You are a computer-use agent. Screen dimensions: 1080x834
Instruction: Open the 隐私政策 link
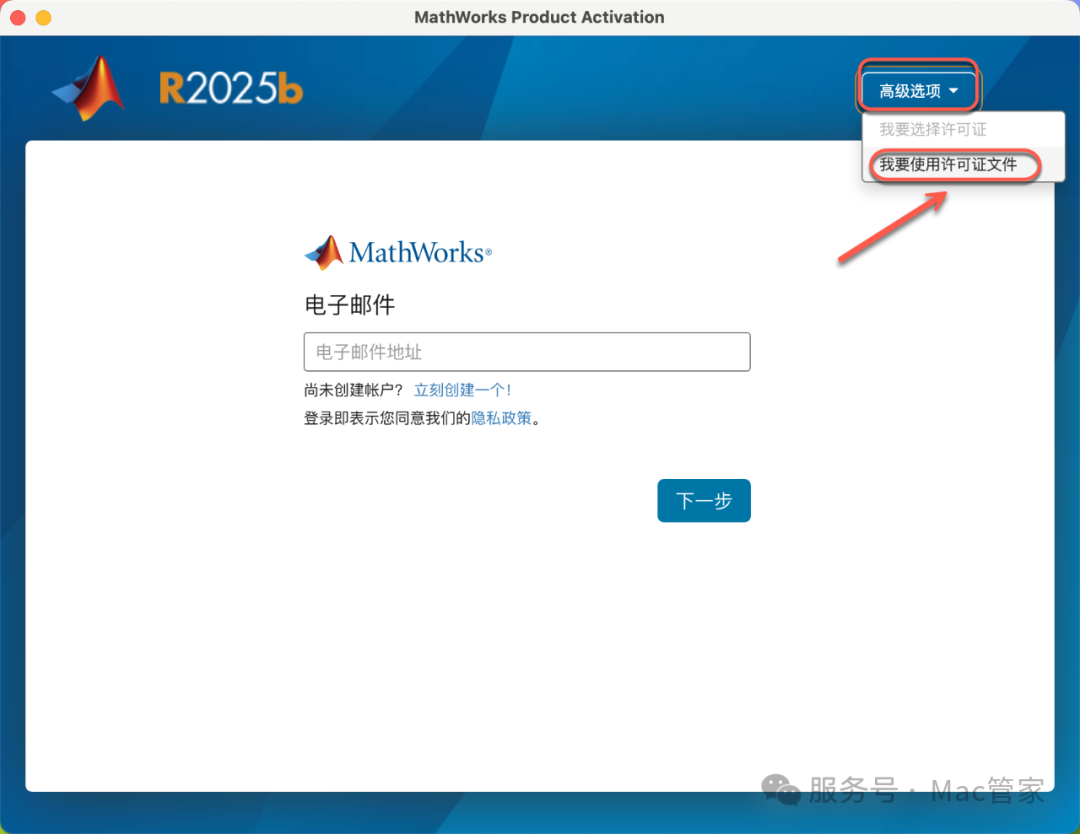pos(501,418)
